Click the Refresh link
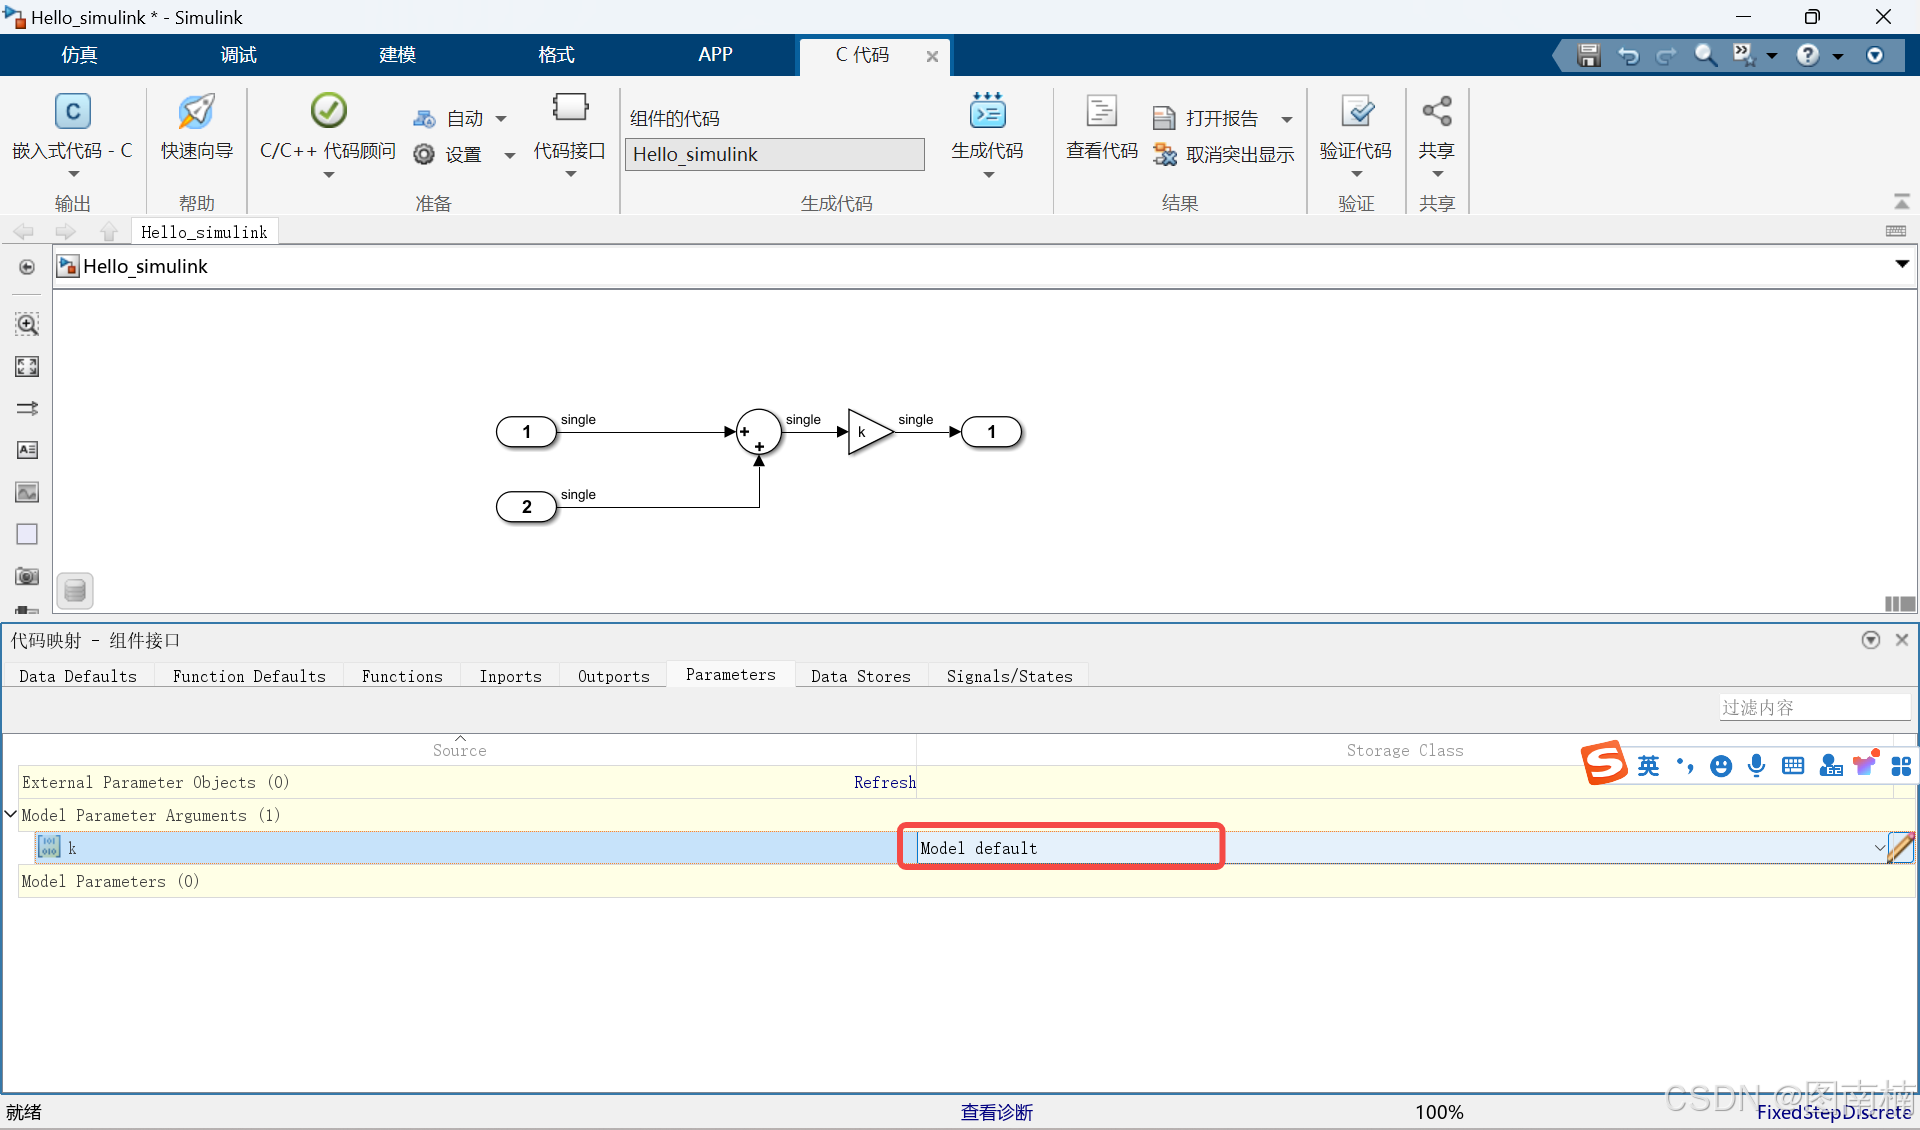The width and height of the screenshot is (1920, 1130). [884, 782]
